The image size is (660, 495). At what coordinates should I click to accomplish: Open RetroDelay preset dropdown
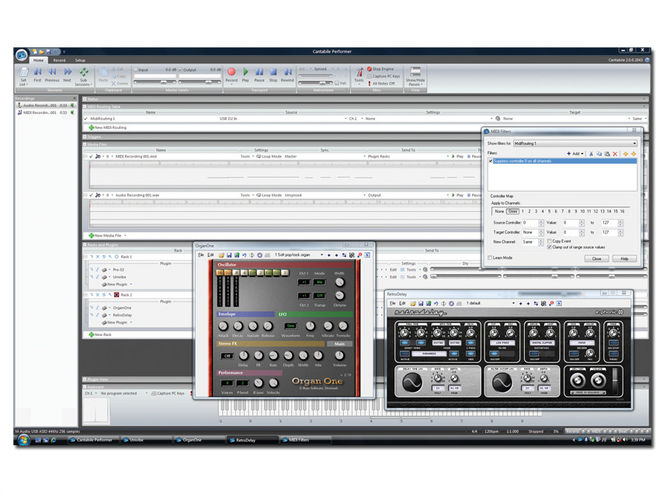pos(514,303)
